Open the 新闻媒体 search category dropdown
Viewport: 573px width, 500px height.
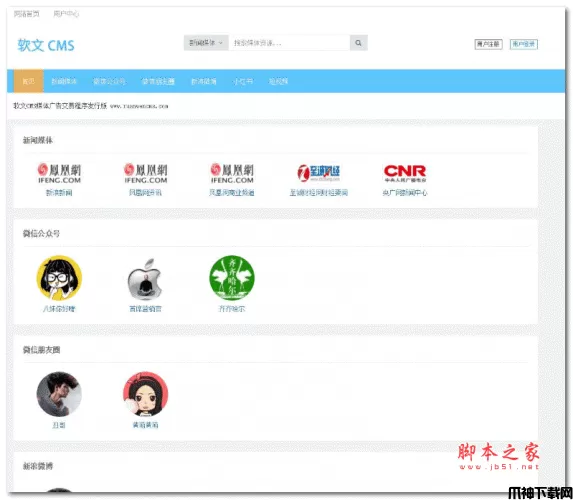[x=206, y=43]
